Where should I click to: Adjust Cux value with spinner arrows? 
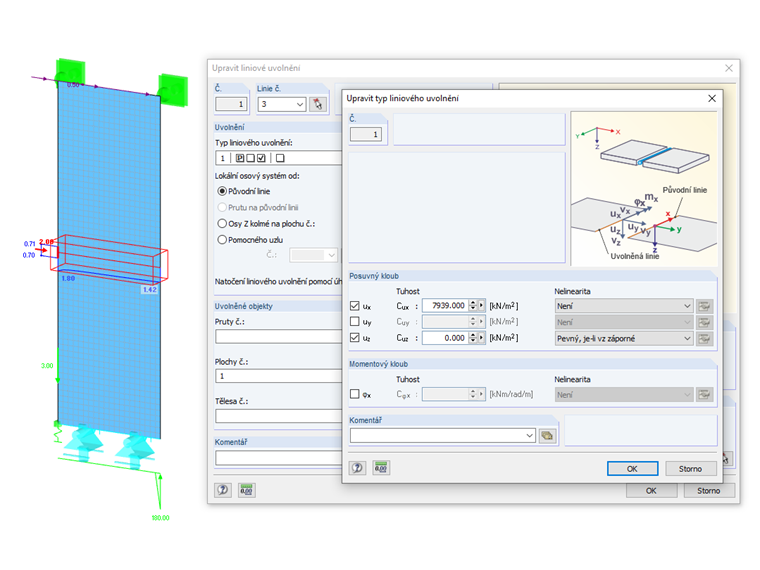[473, 306]
